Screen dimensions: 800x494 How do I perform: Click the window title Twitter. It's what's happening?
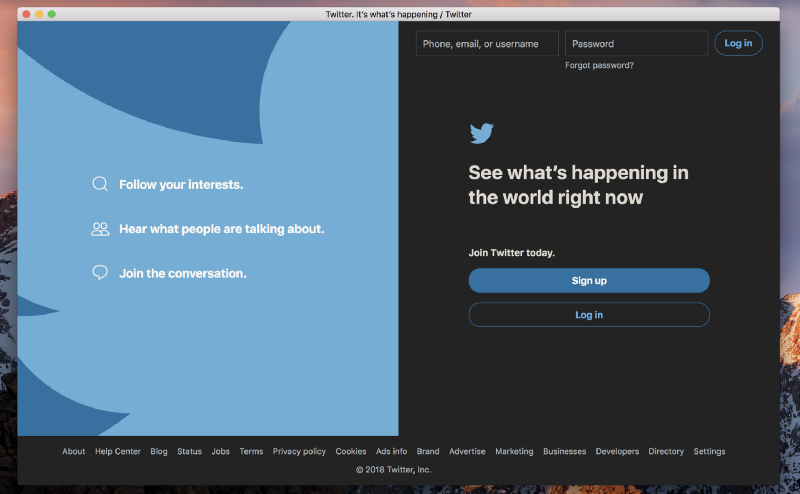click(x=398, y=14)
